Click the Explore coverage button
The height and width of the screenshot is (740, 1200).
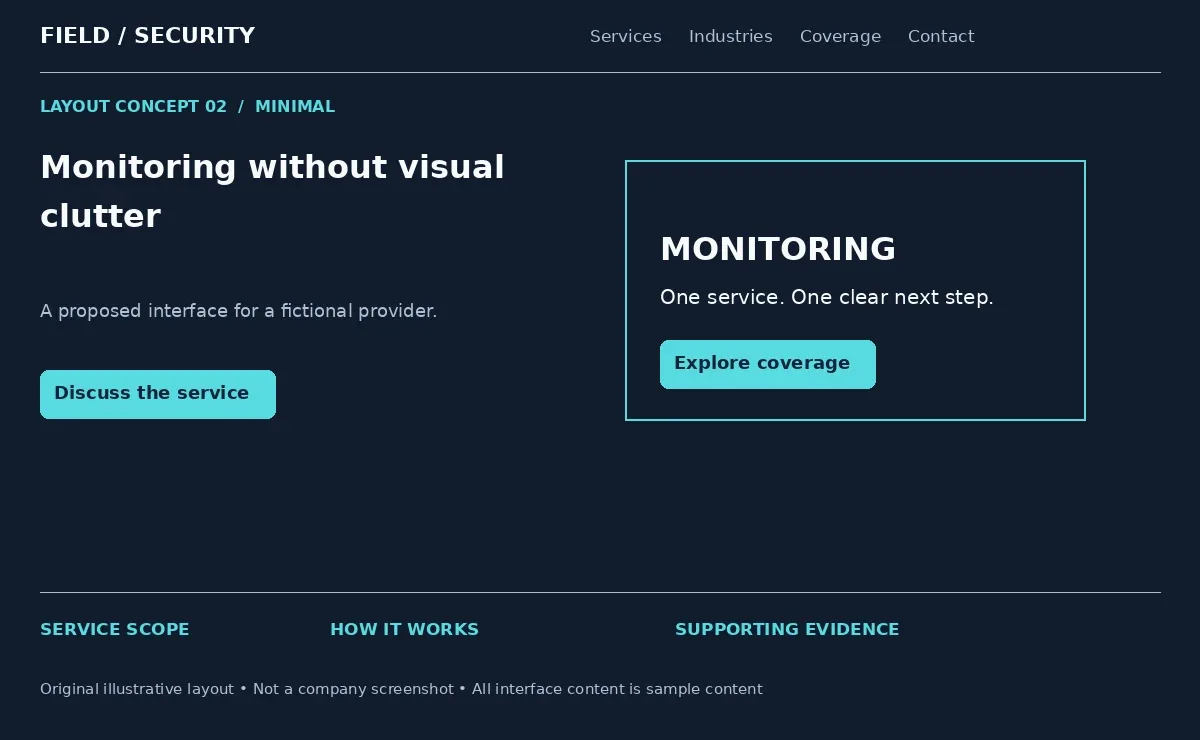click(768, 364)
